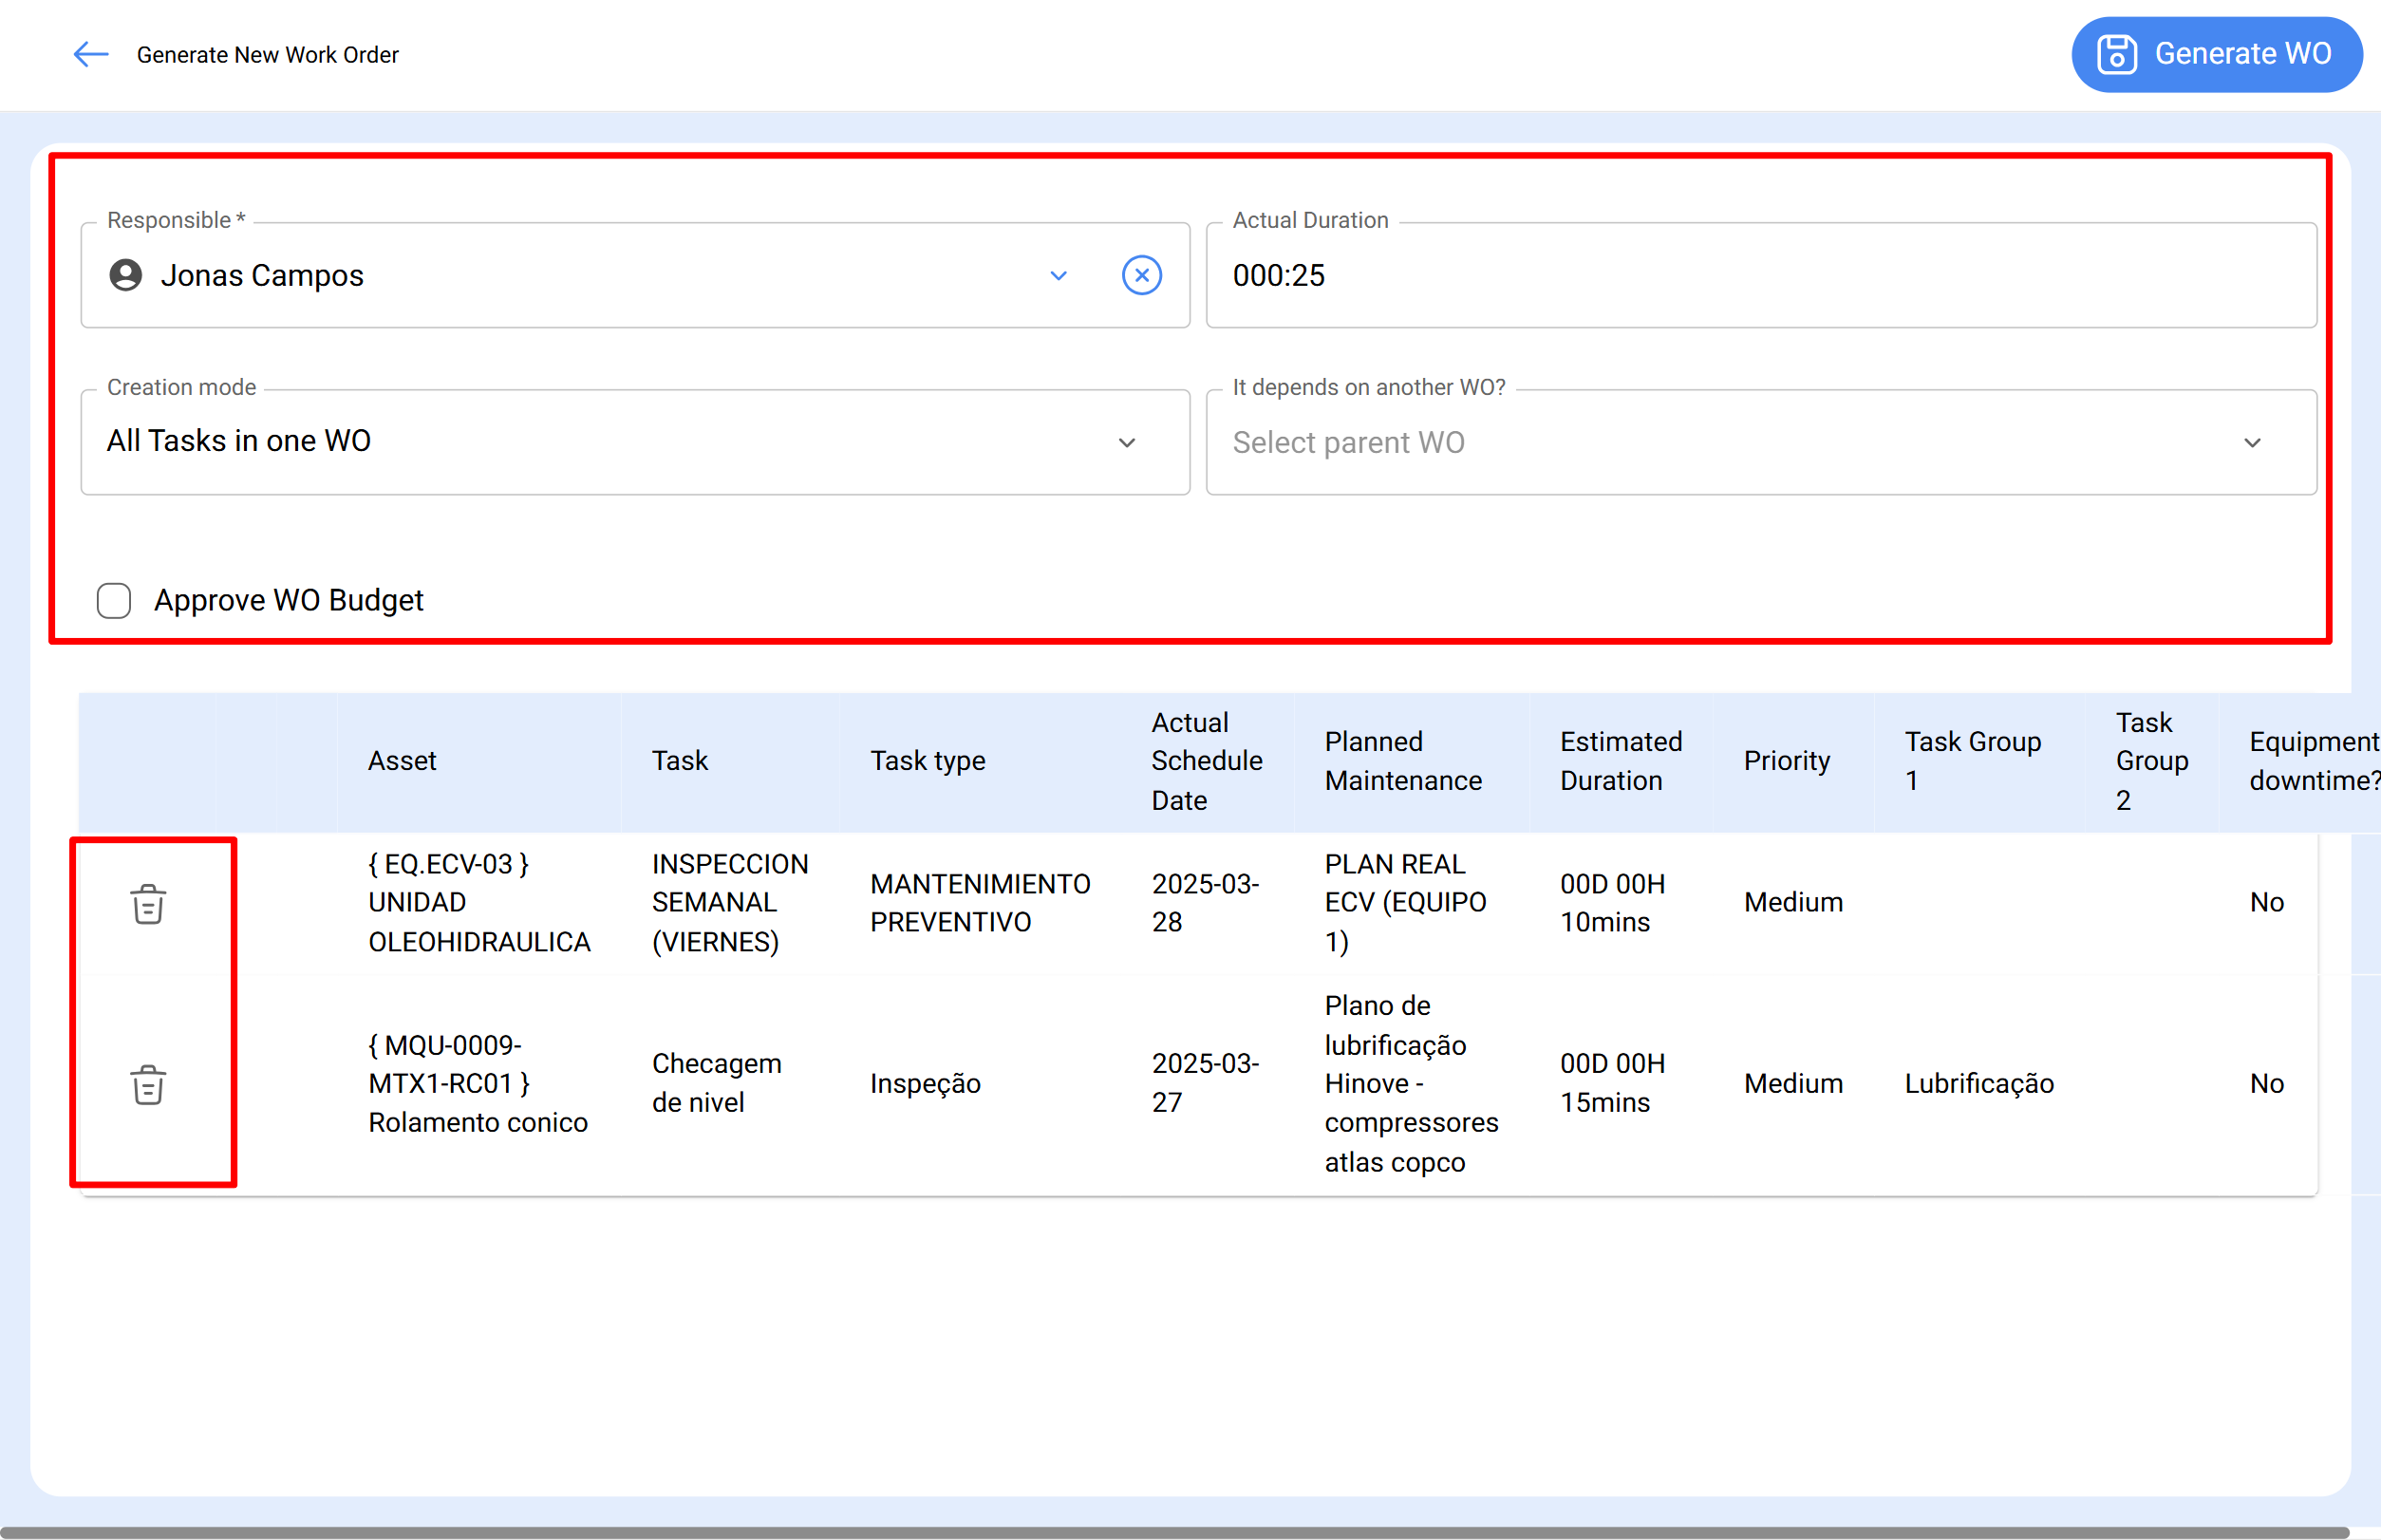Open the Responsible dropdown chevron
Image resolution: width=2381 pixels, height=1540 pixels.
(1058, 275)
